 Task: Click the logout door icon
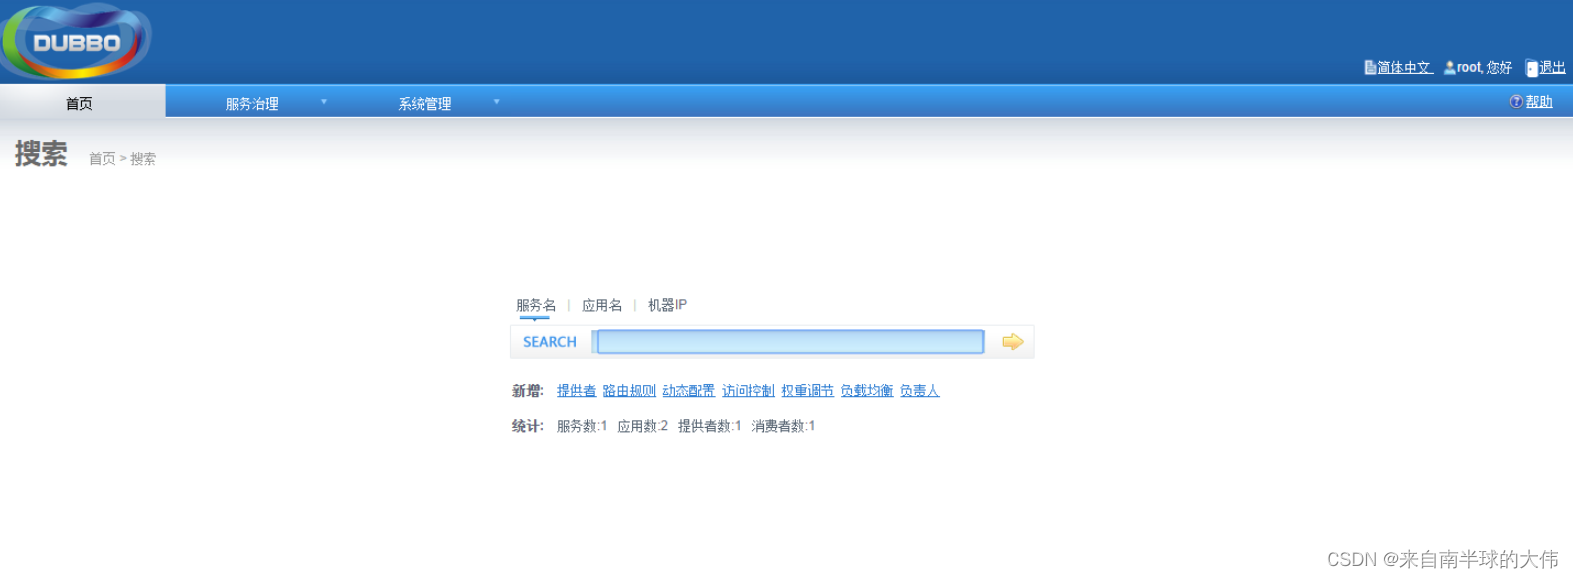click(x=1532, y=68)
